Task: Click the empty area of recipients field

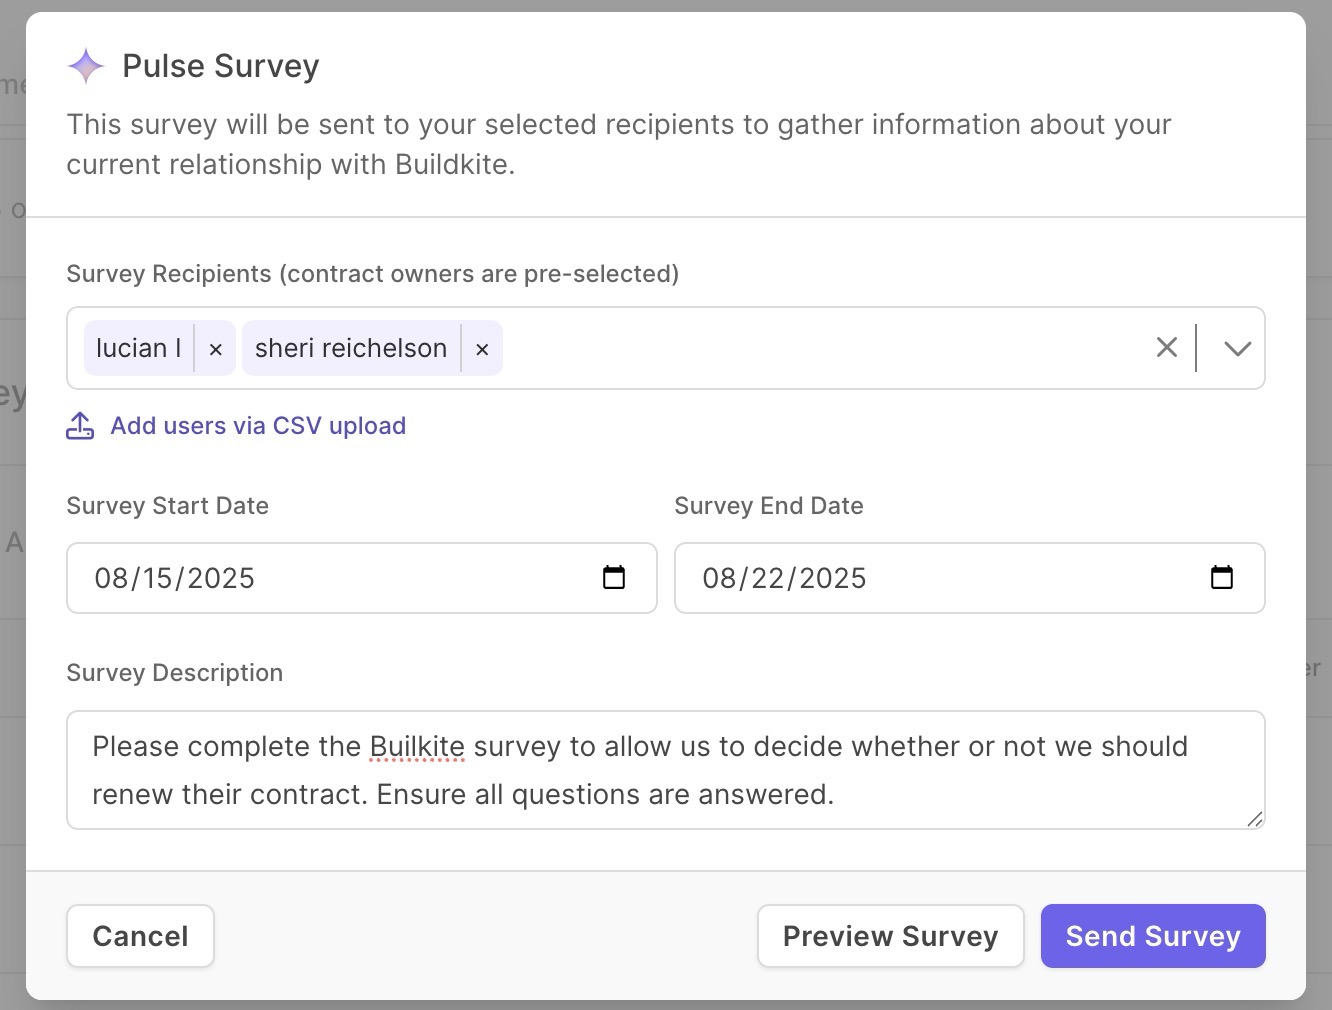Action: pos(820,348)
